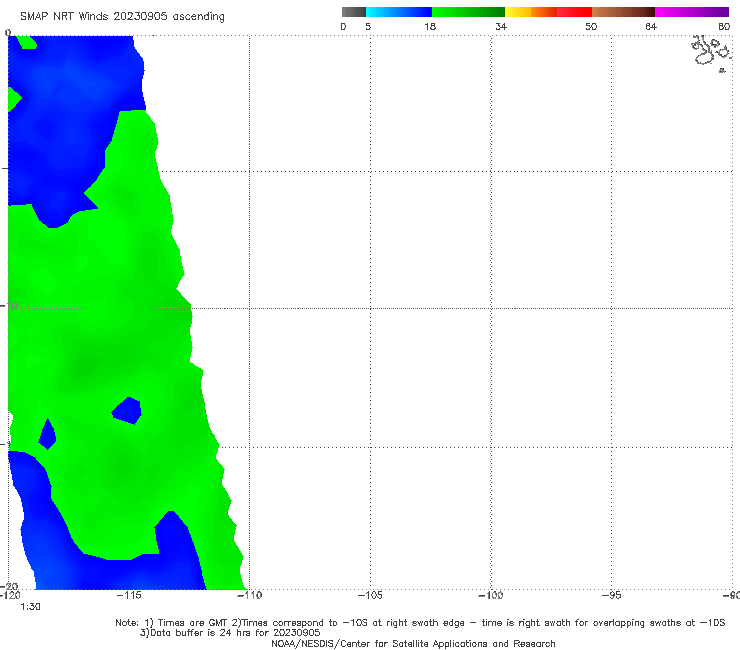The image size is (740, 650).
Task: Click the longitude label '-95'
Action: [x=612, y=595]
